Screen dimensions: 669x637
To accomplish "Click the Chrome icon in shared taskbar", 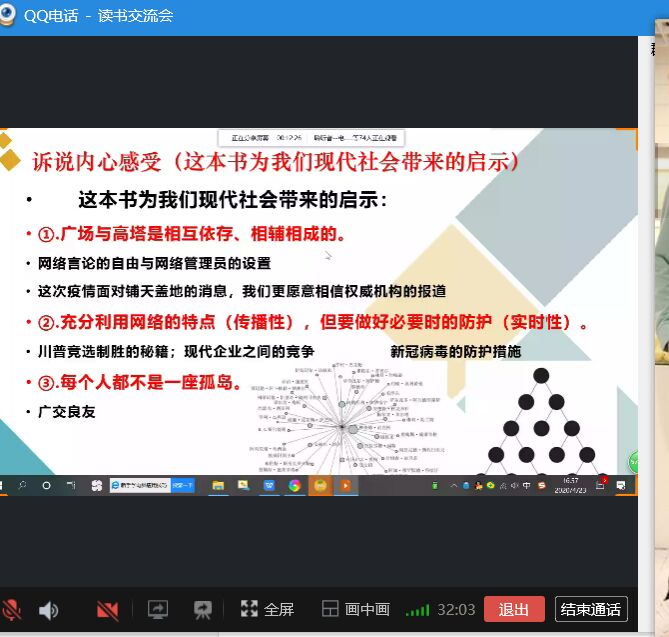I will 295,485.
